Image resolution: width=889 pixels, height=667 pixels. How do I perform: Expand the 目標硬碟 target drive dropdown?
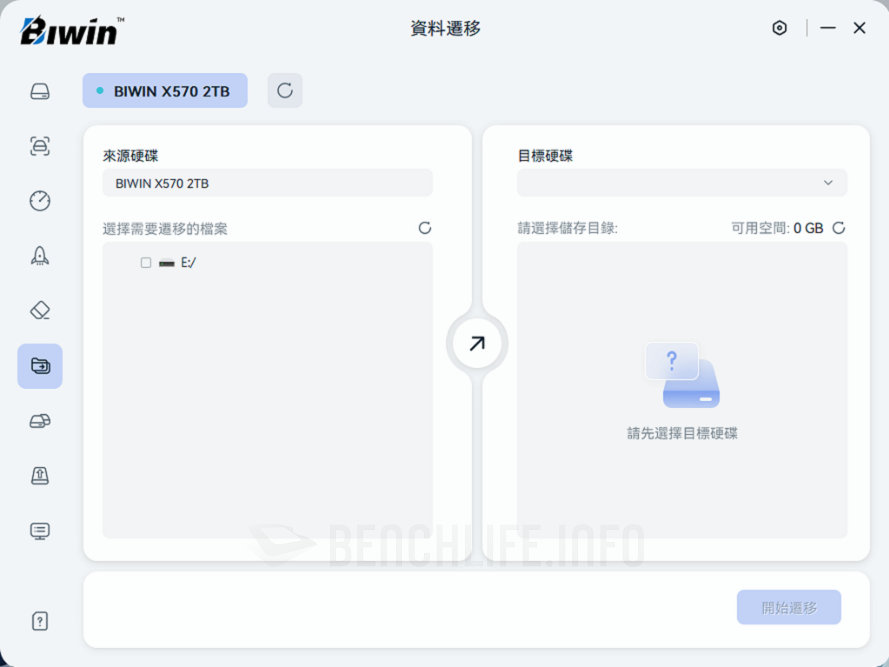681,183
